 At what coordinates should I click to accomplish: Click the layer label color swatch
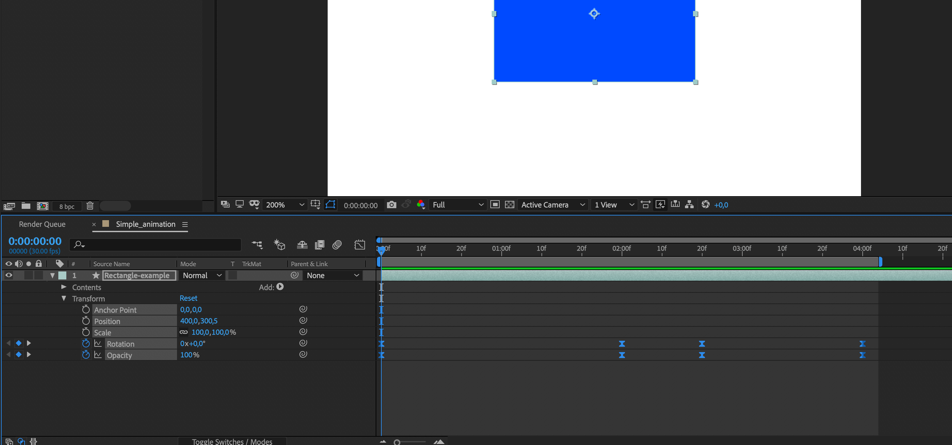pos(62,275)
